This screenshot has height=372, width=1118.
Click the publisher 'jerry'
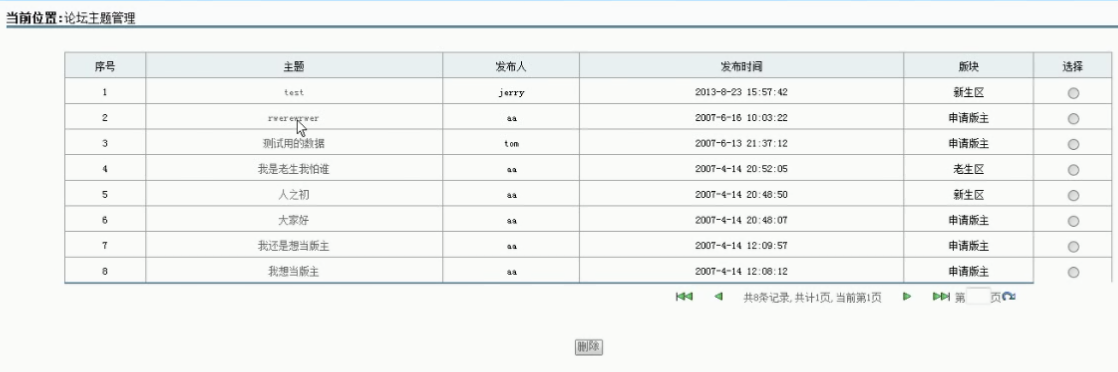point(511,93)
